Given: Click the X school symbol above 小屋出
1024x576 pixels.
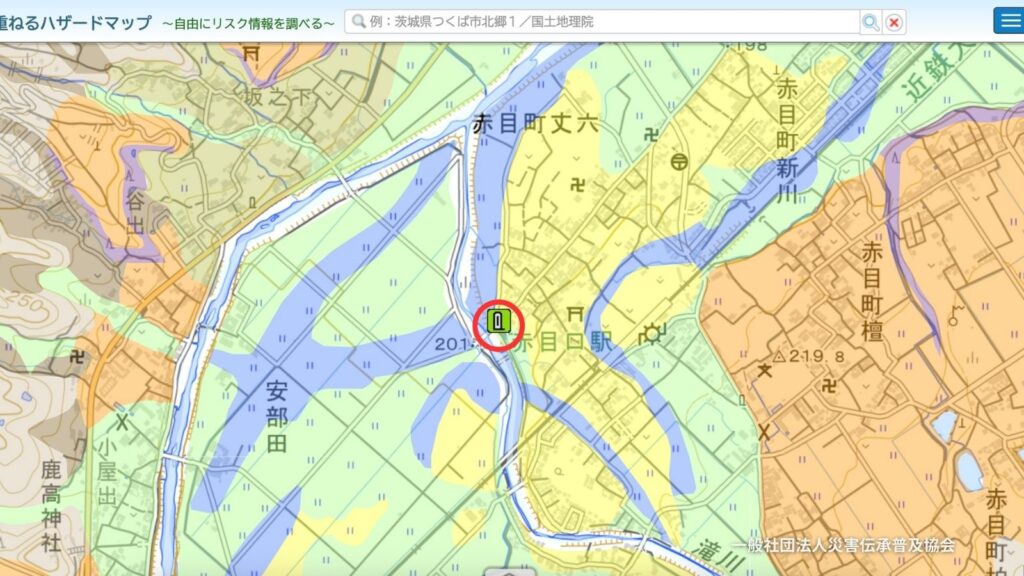Looking at the screenshot, I should click(123, 421).
